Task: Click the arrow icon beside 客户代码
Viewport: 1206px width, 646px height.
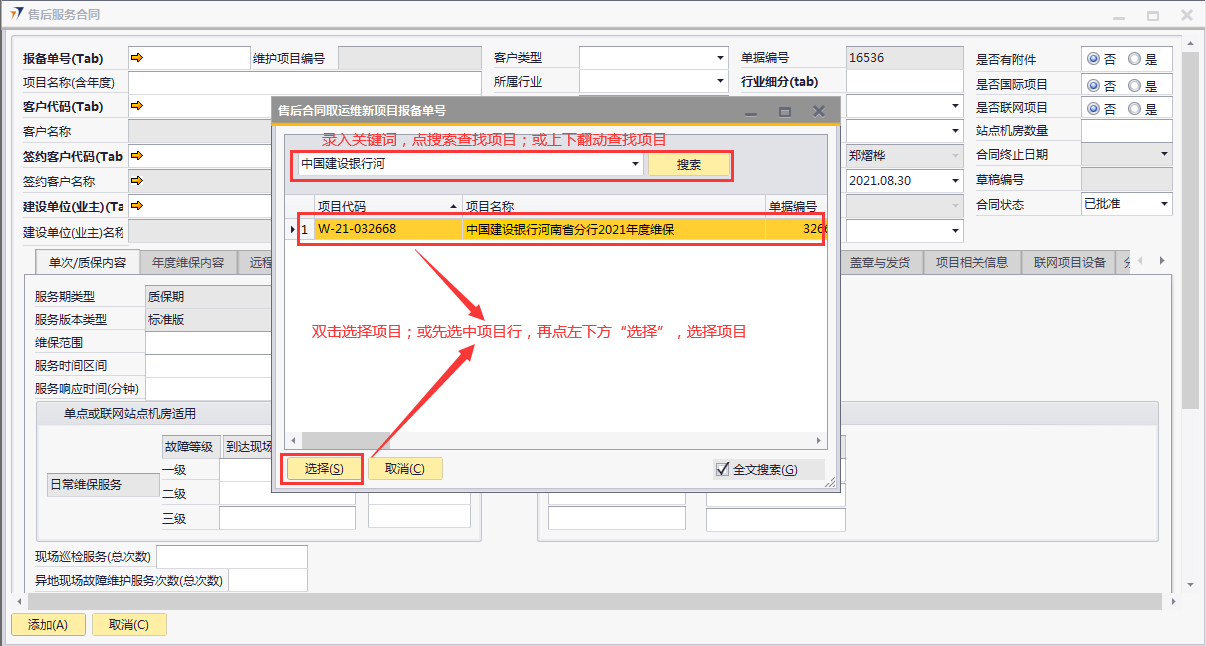Action: point(137,106)
